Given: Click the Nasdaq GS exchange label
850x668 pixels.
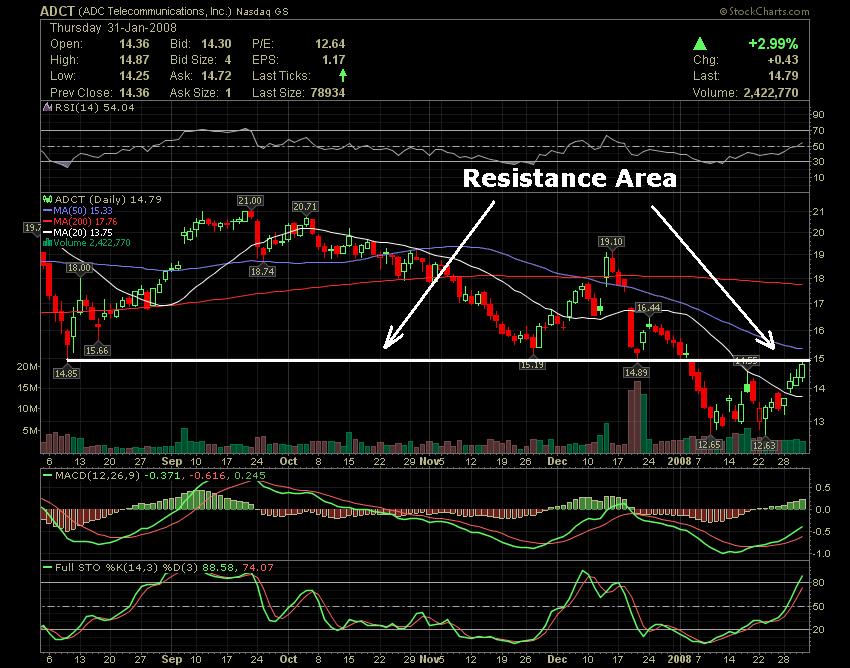Looking at the screenshot, I should click(262, 11).
